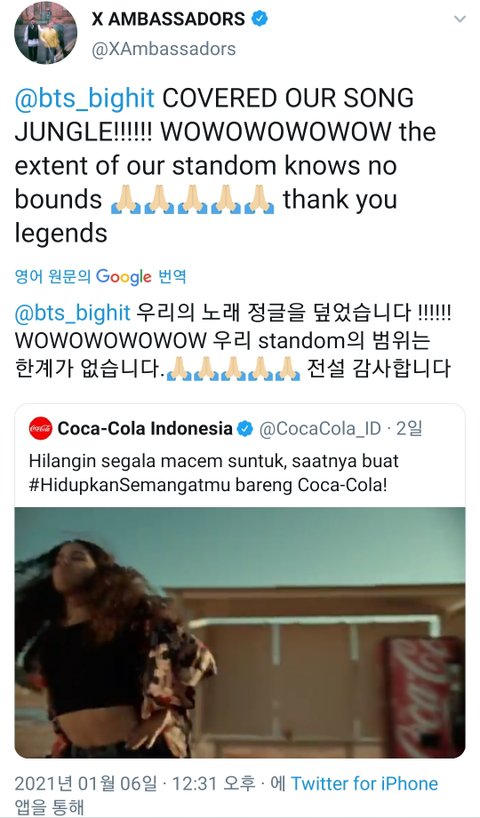Open @bts_bighit mention in translated text
Image resolution: width=480 pixels, height=818 pixels.
click(73, 313)
